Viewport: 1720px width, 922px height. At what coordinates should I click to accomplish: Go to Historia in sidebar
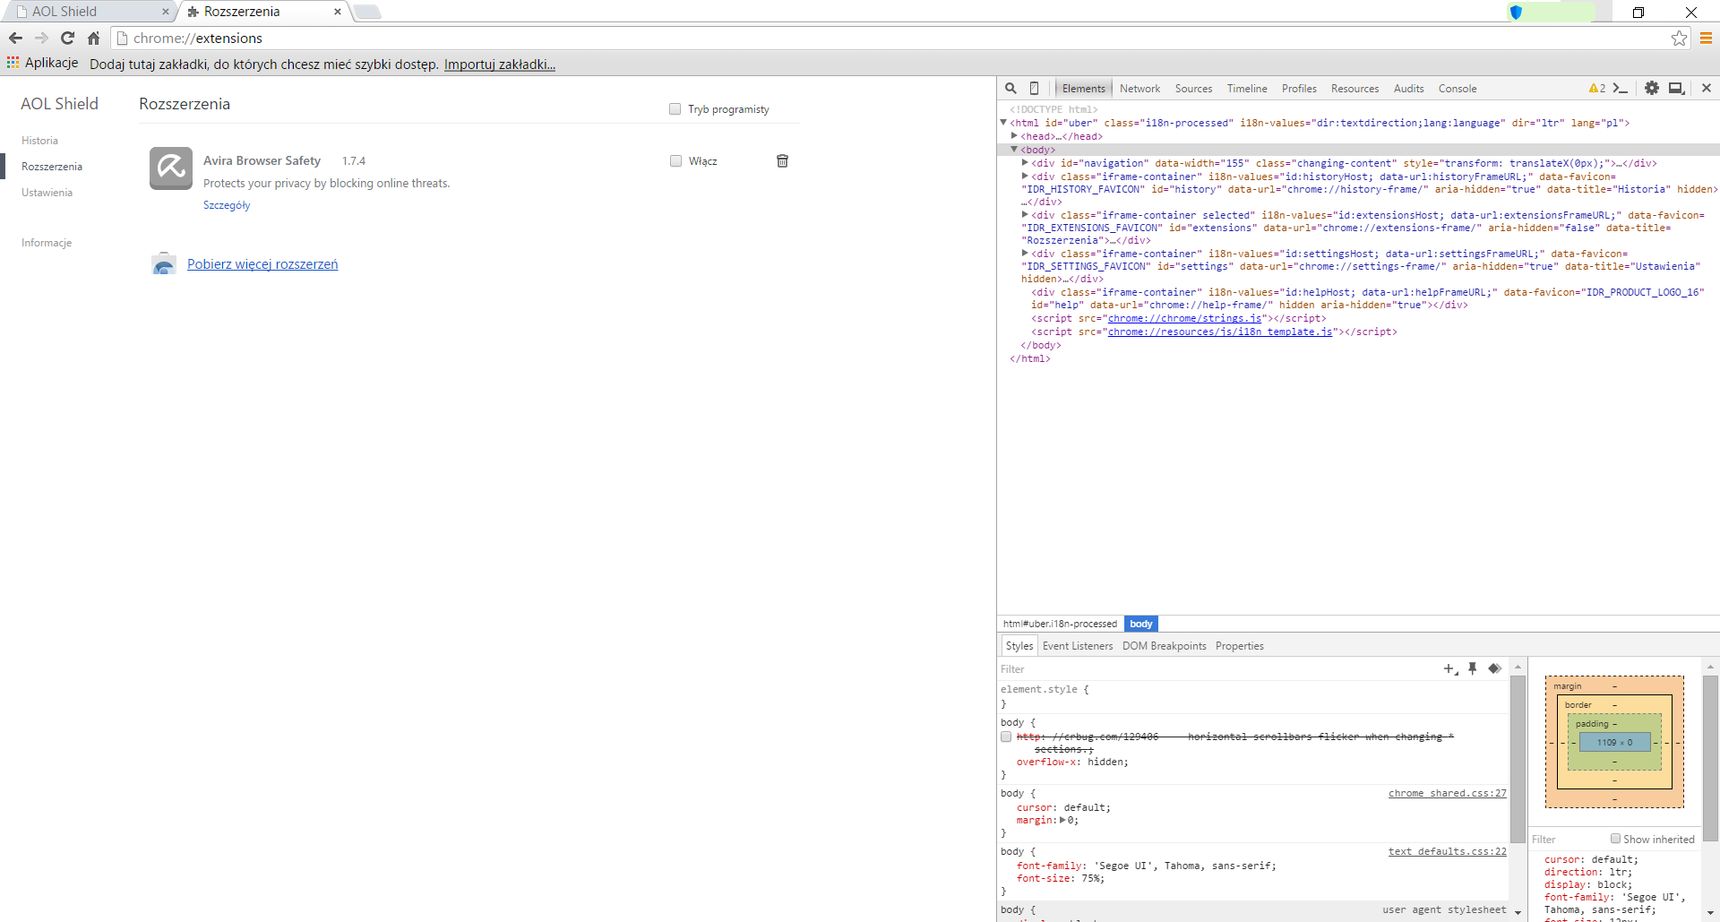40,141
